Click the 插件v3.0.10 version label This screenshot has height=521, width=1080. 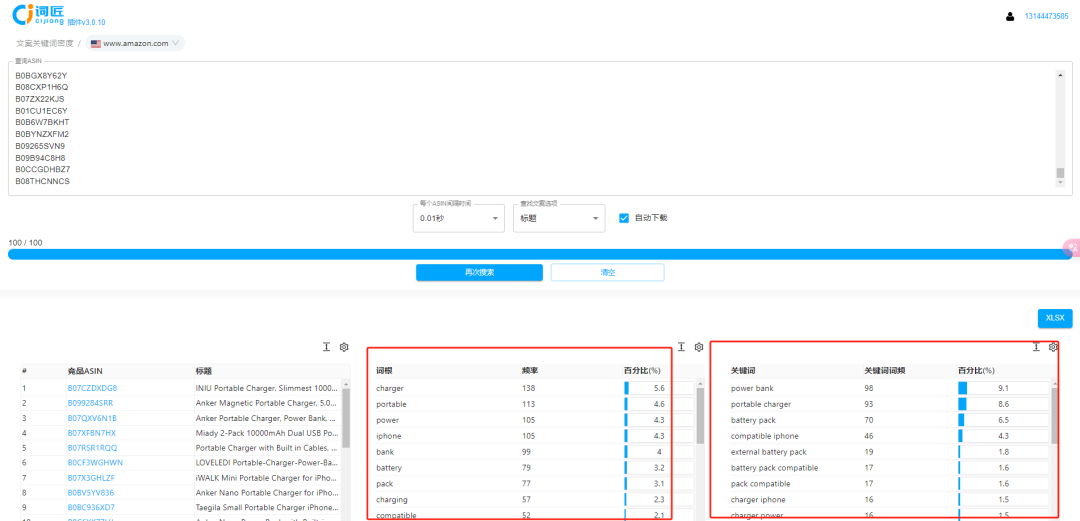point(86,23)
